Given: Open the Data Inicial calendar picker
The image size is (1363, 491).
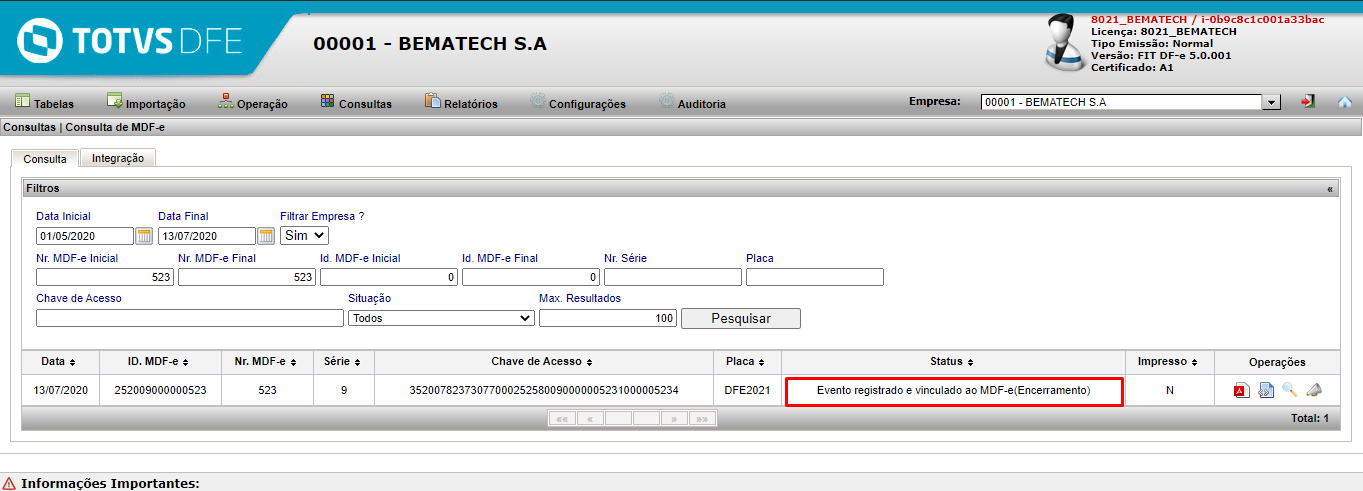Looking at the screenshot, I should 143,236.
